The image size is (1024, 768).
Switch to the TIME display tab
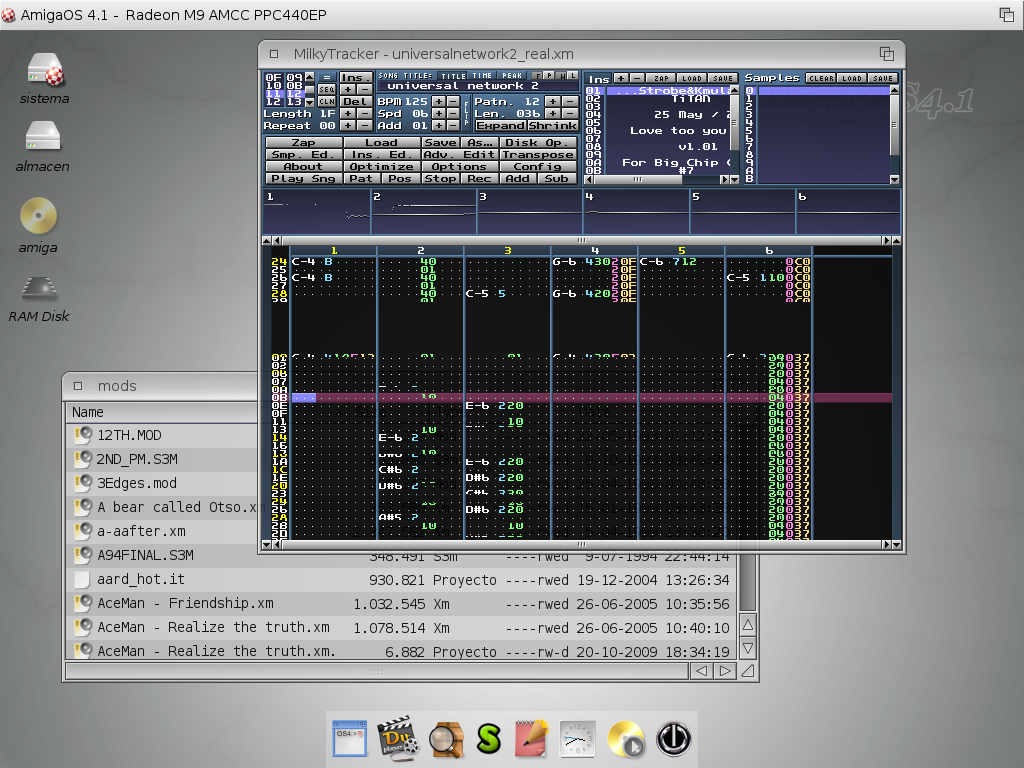coord(482,76)
